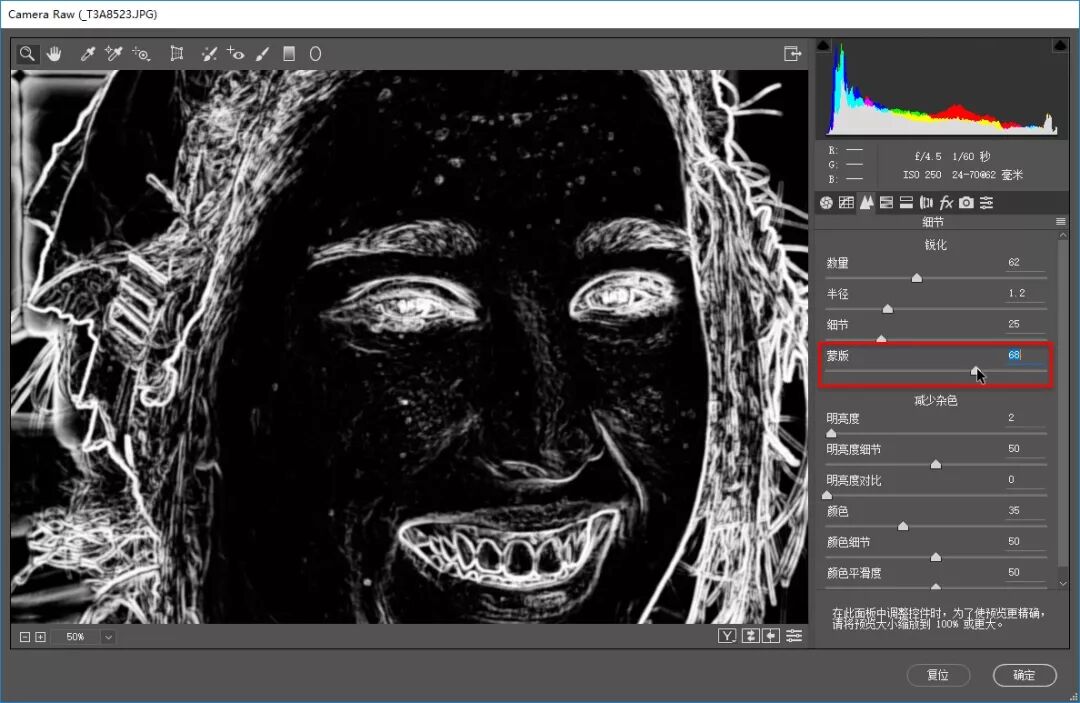This screenshot has width=1080, height=703.
Task: Click the 复位 button
Action: click(x=938, y=675)
